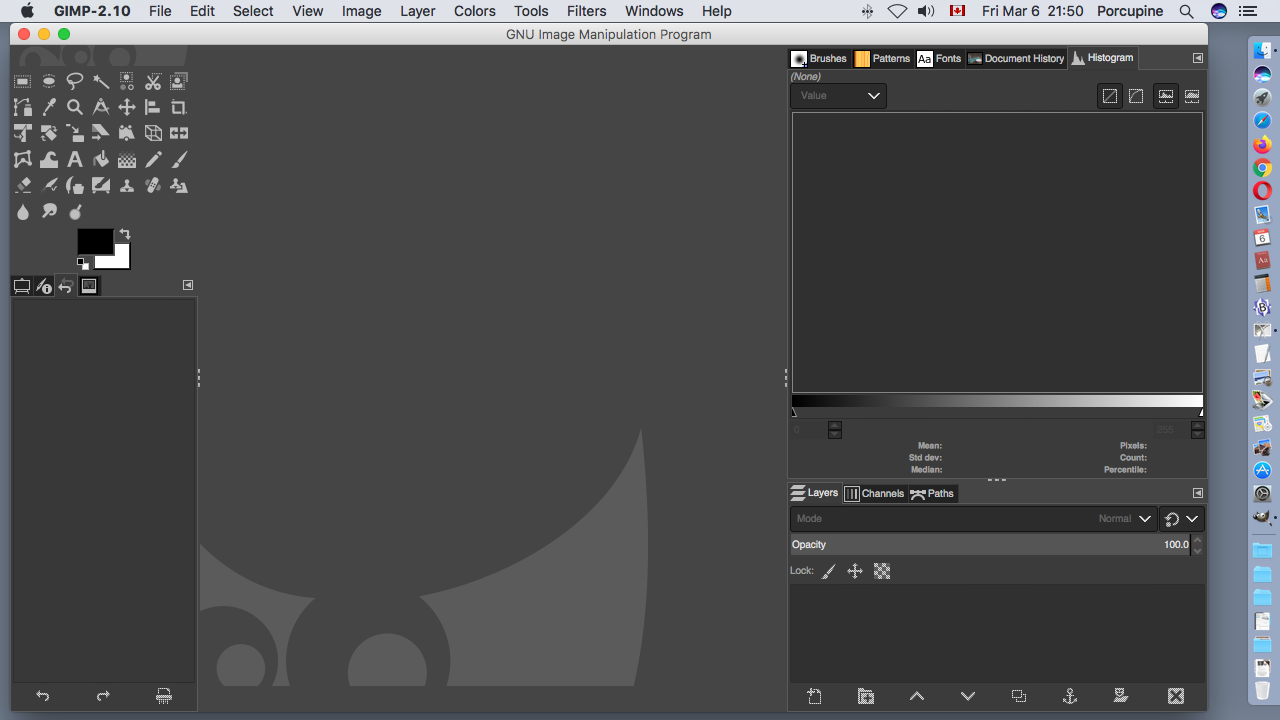The width and height of the screenshot is (1280, 720).
Task: Open the toolbox dock tab configuration menu
Action: point(188,285)
